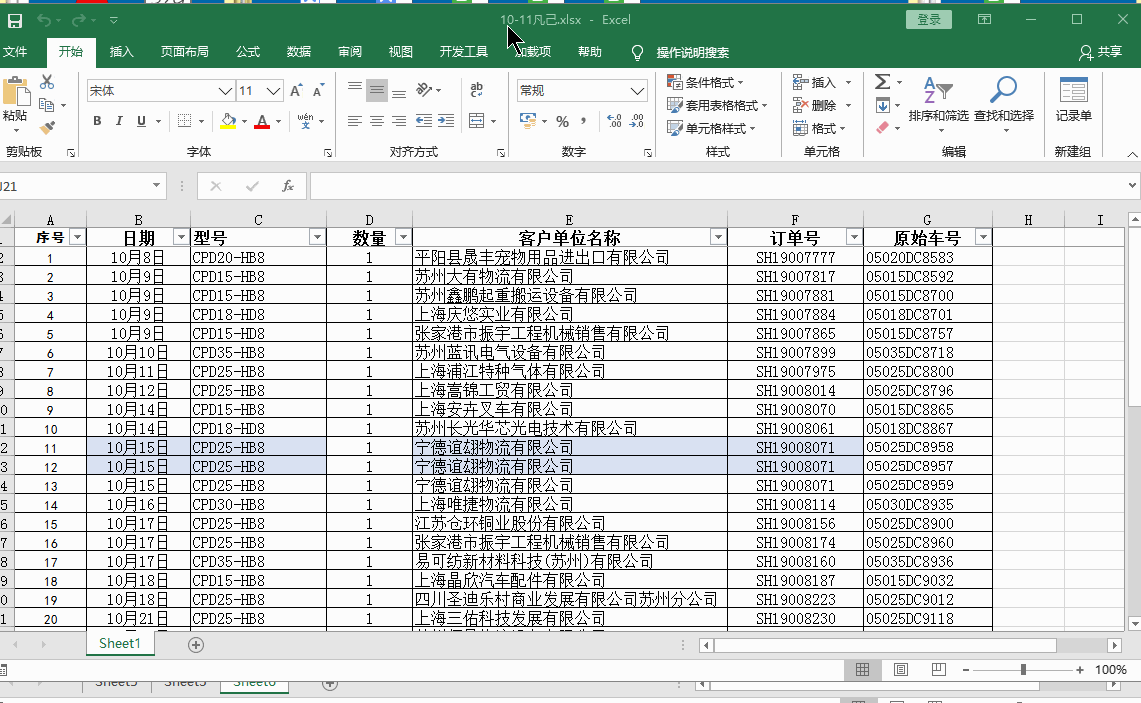Open the 插入 ribbon tab

122,52
